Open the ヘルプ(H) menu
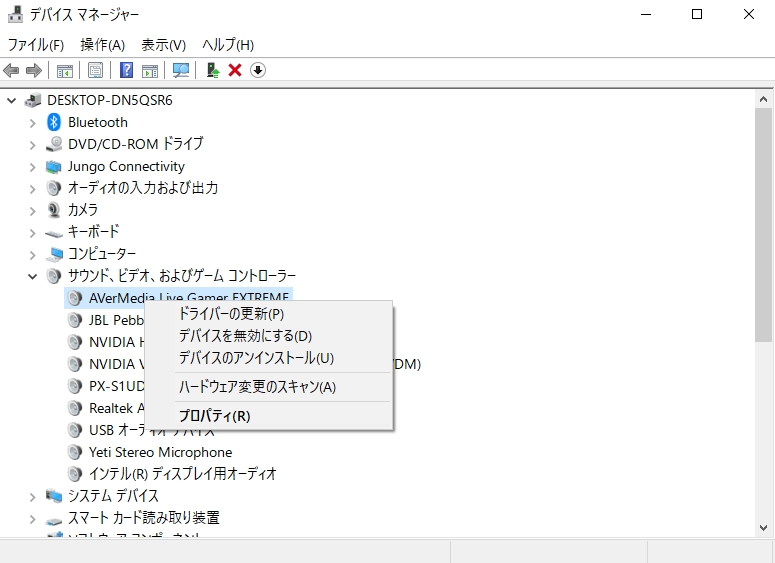The width and height of the screenshot is (775, 563). point(228,45)
